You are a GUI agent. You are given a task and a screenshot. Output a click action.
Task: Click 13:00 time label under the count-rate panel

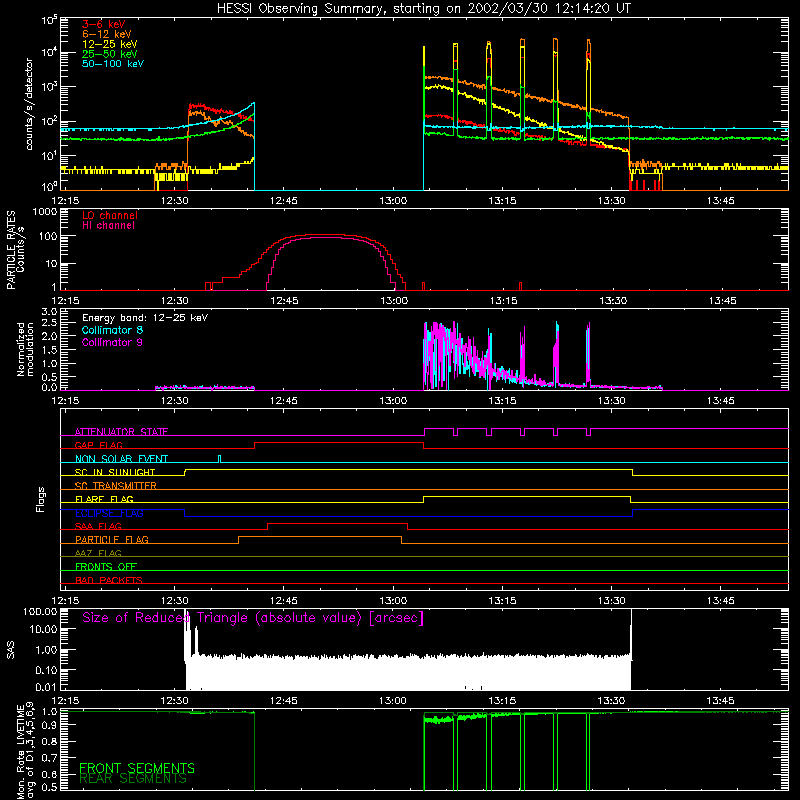tap(393, 201)
